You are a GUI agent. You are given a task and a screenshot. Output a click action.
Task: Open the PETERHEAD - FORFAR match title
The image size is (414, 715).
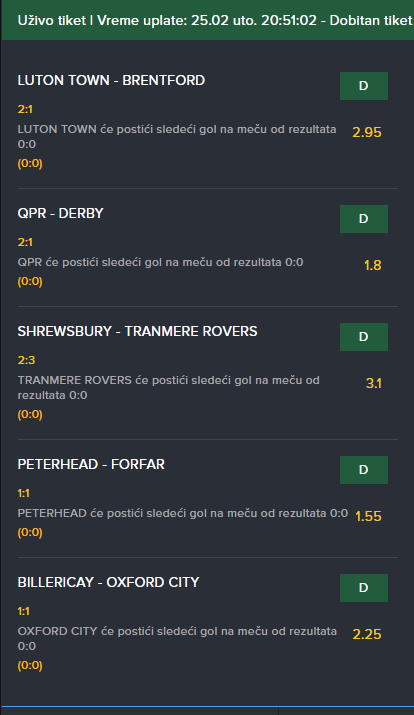coord(91,464)
